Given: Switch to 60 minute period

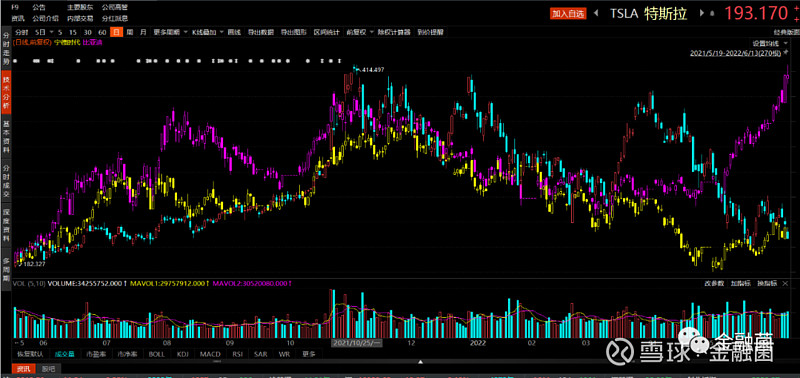Looking at the screenshot, I should tap(102, 32).
